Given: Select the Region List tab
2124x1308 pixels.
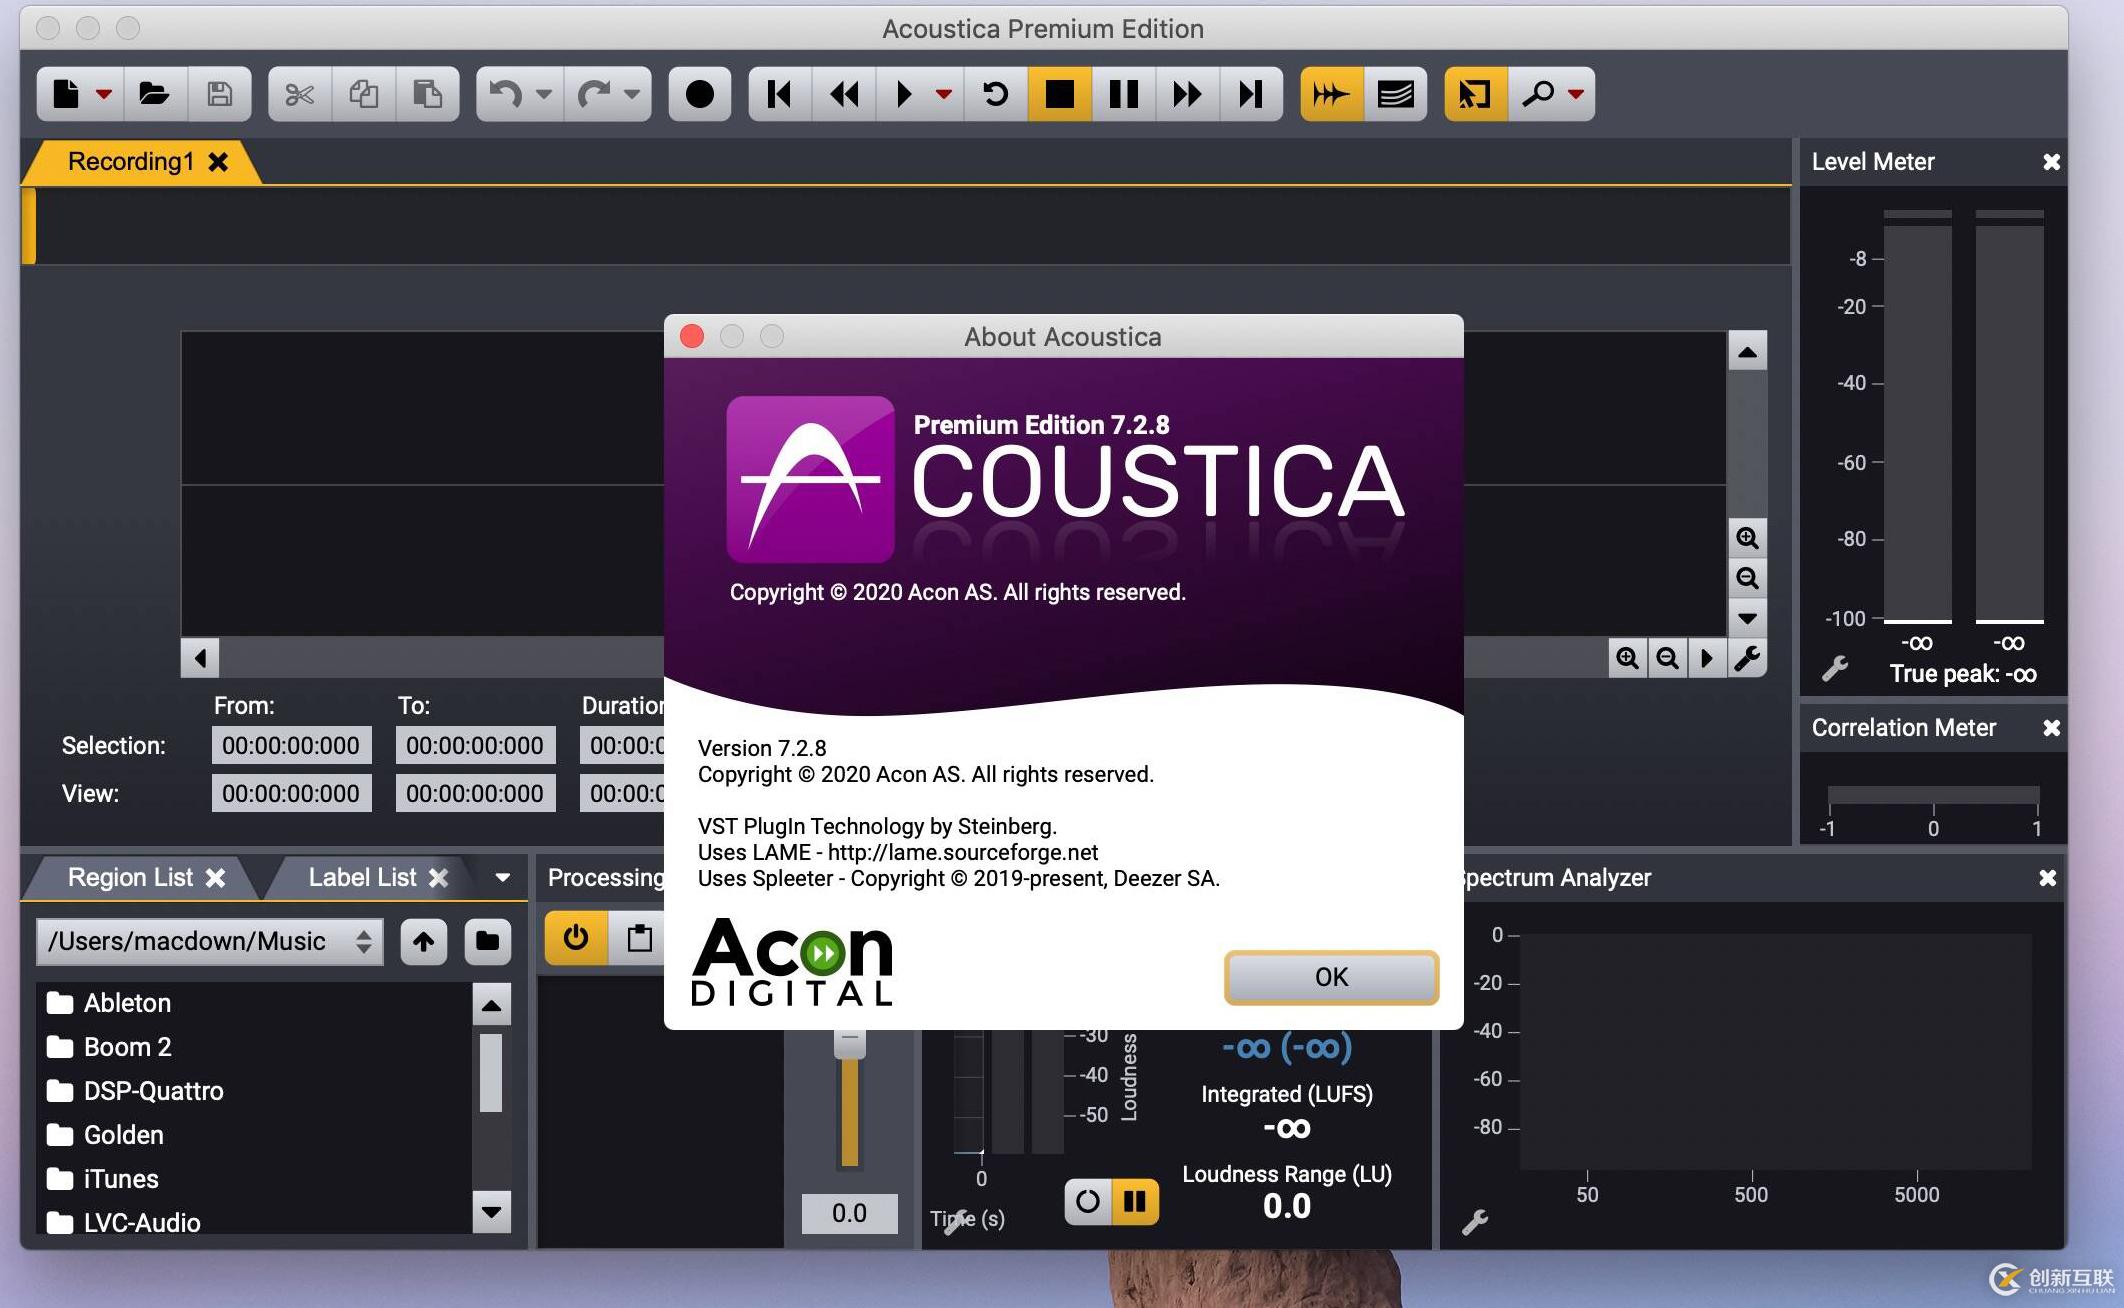Looking at the screenshot, I should (130, 878).
